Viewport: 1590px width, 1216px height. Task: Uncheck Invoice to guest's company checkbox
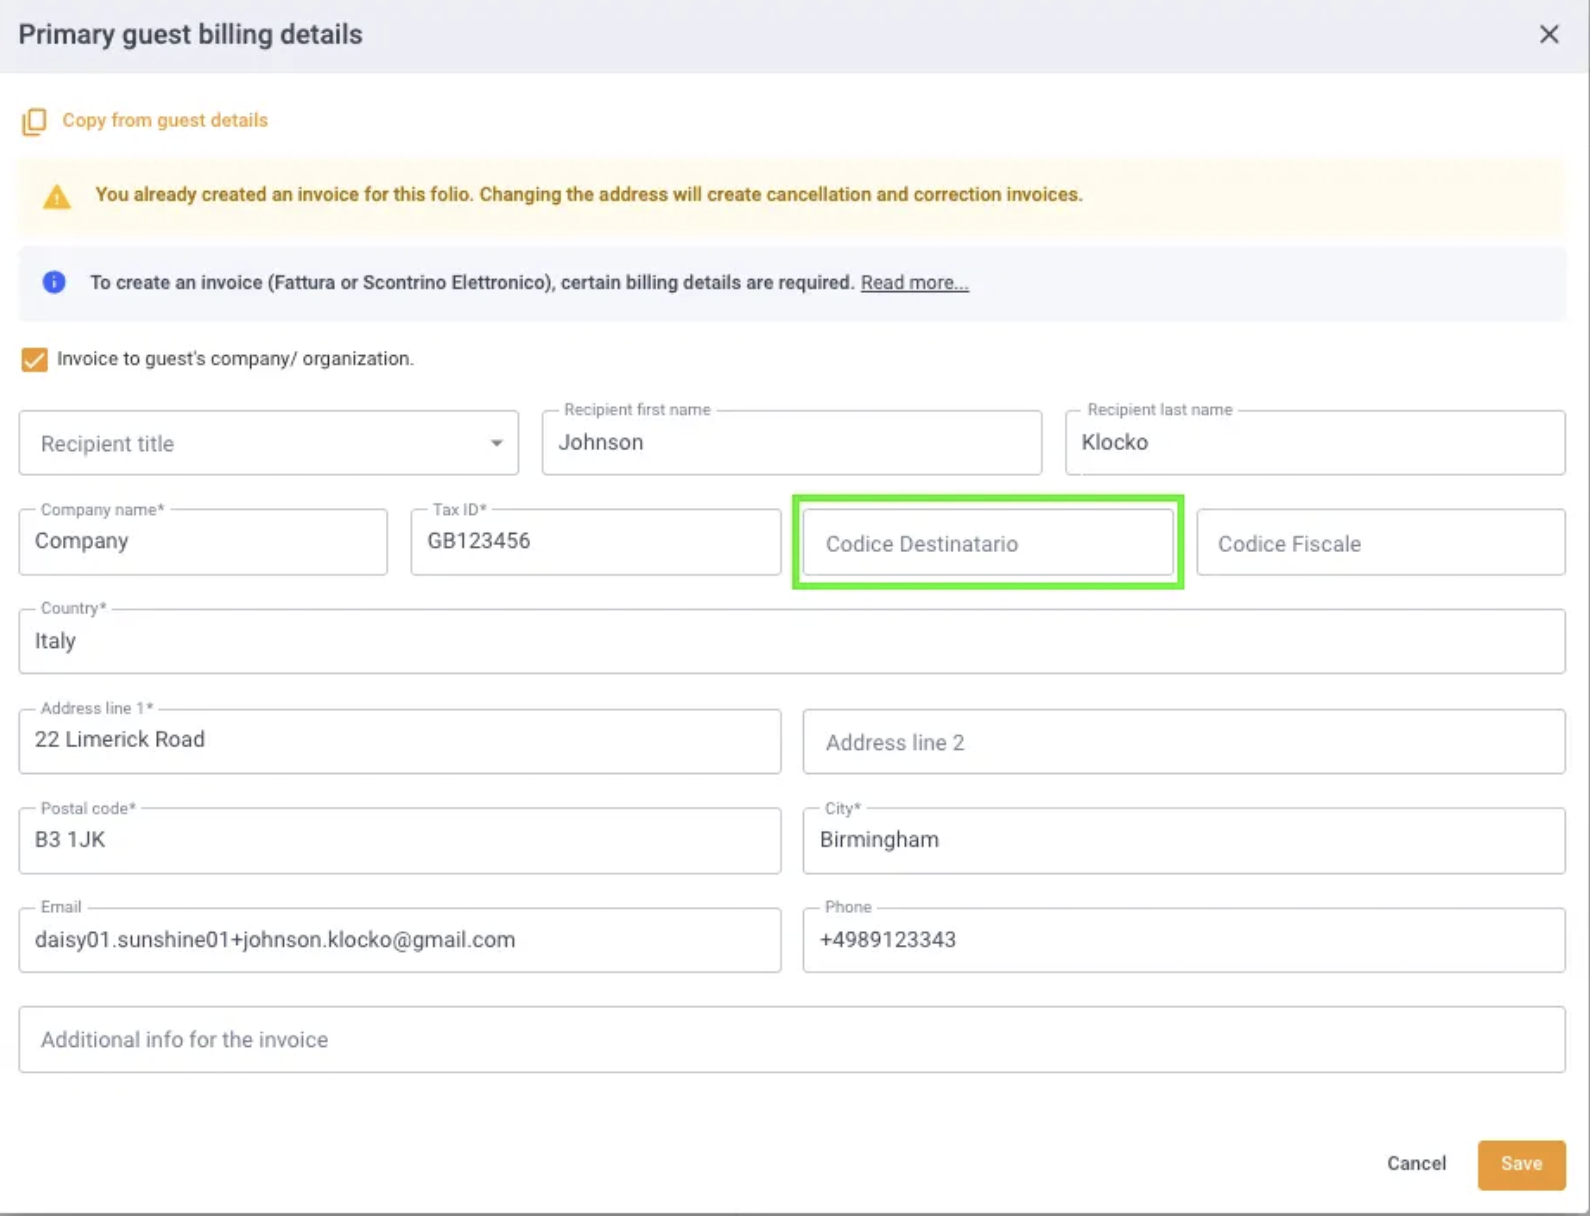click(x=34, y=359)
